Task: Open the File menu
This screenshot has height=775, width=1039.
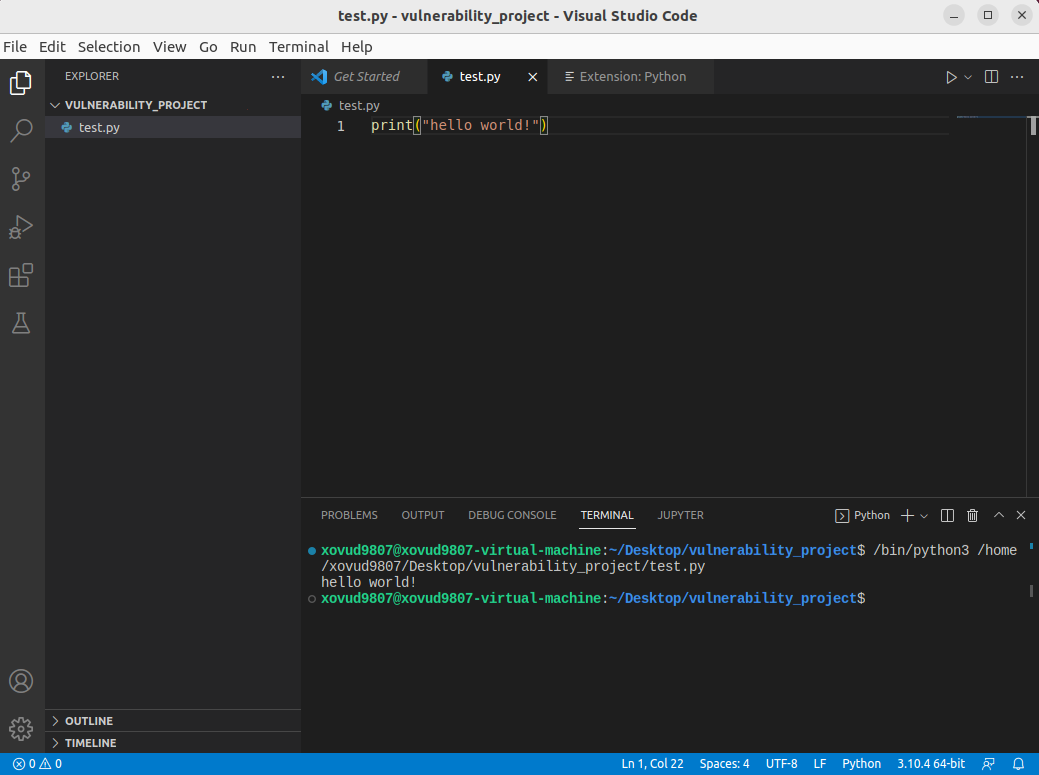Action: [x=15, y=47]
